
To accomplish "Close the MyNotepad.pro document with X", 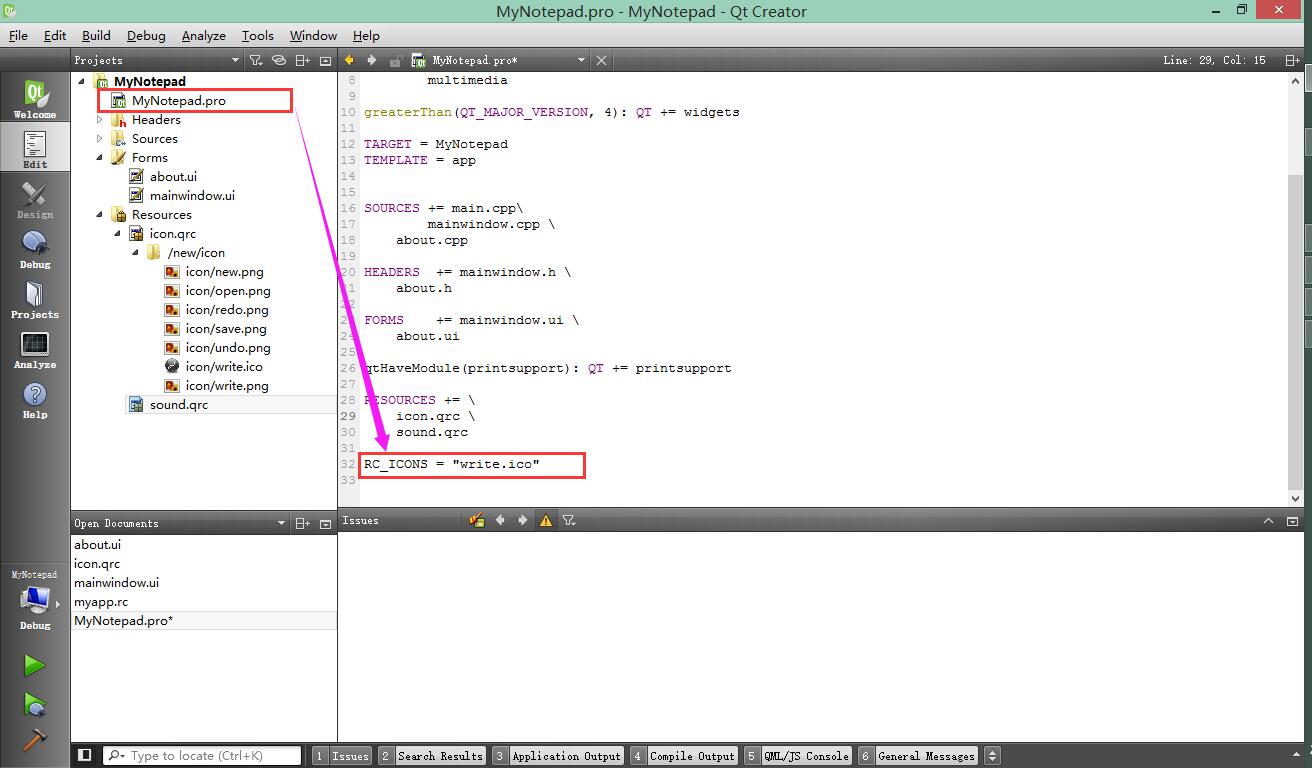I will pyautogui.click(x=601, y=60).
